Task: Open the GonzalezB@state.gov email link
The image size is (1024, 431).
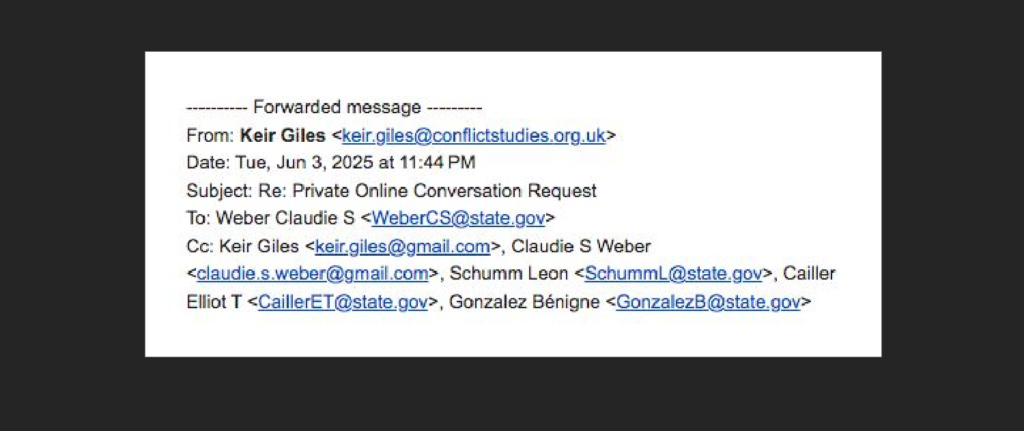Action: [708, 301]
